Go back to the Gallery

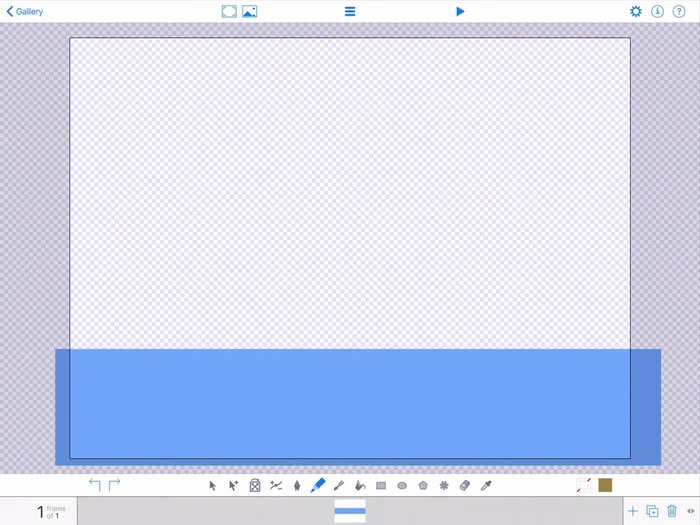[x=25, y=12]
